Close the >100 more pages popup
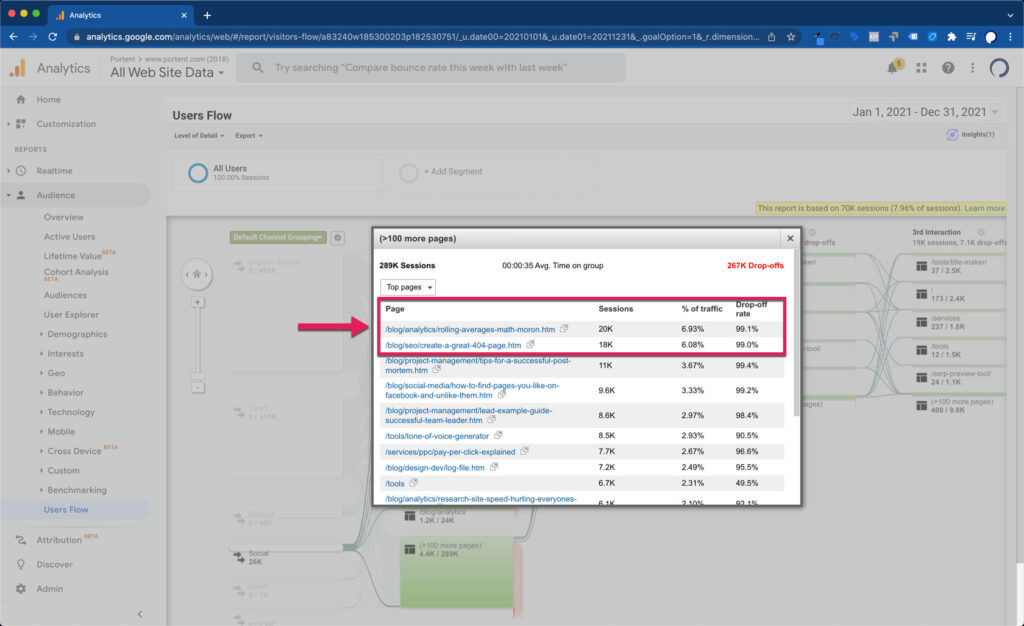Screen dimensions: 1024x626 [790, 238]
